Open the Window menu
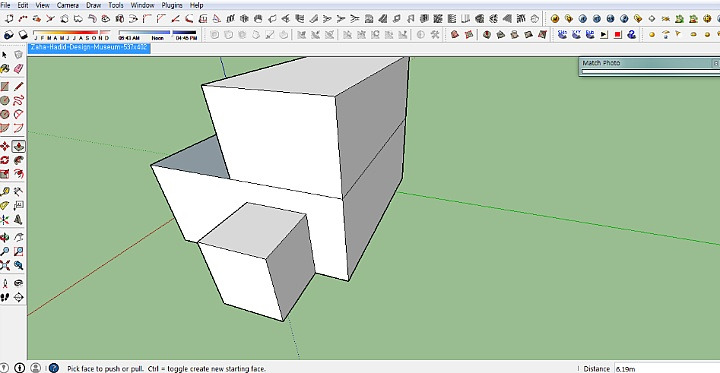Image resolution: width=720 pixels, height=373 pixels. [142, 6]
